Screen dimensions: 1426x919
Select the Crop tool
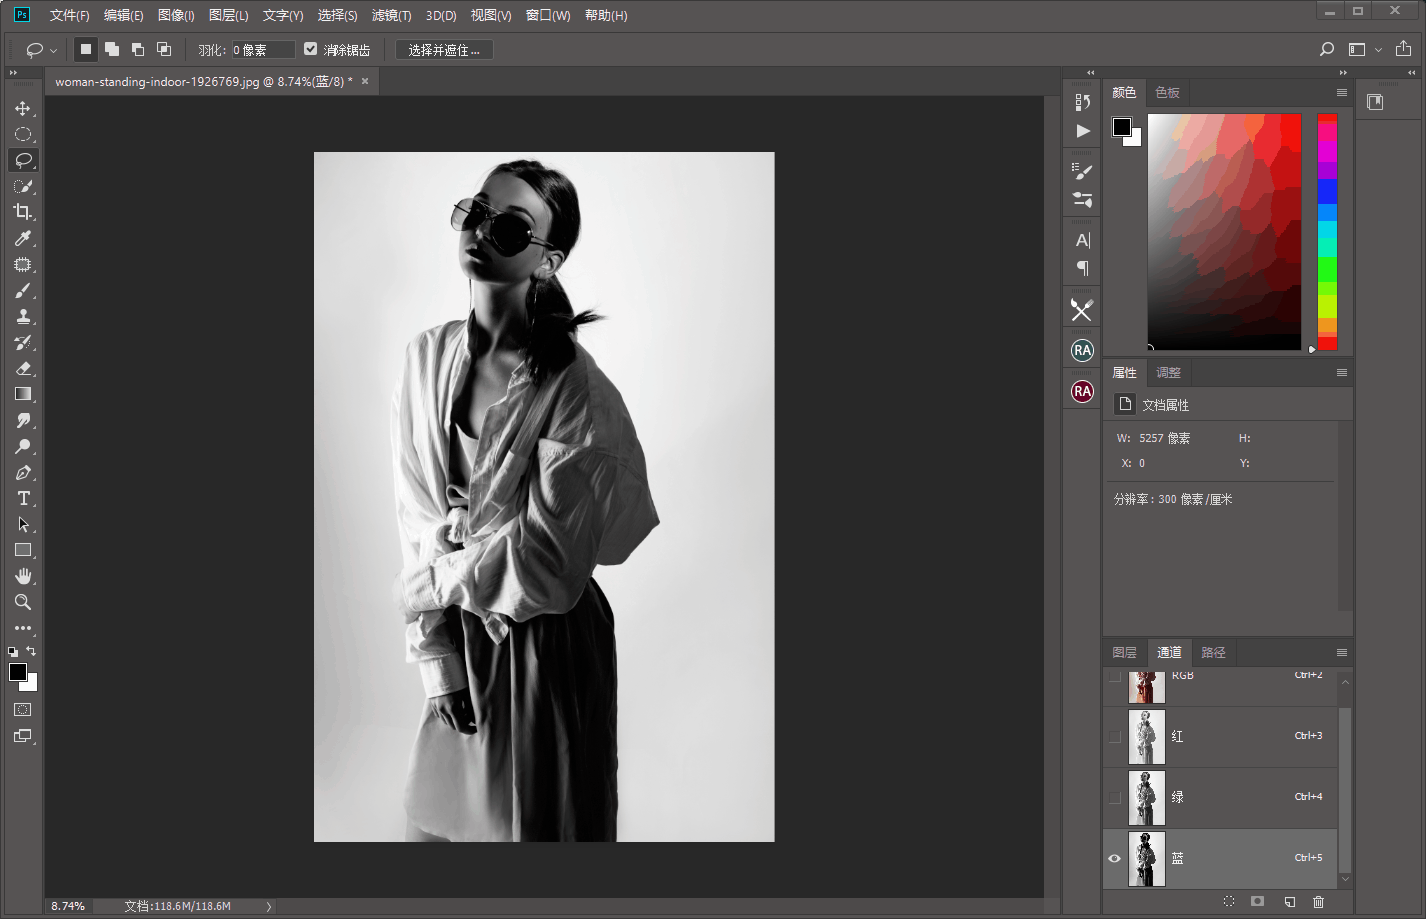[x=23, y=212]
